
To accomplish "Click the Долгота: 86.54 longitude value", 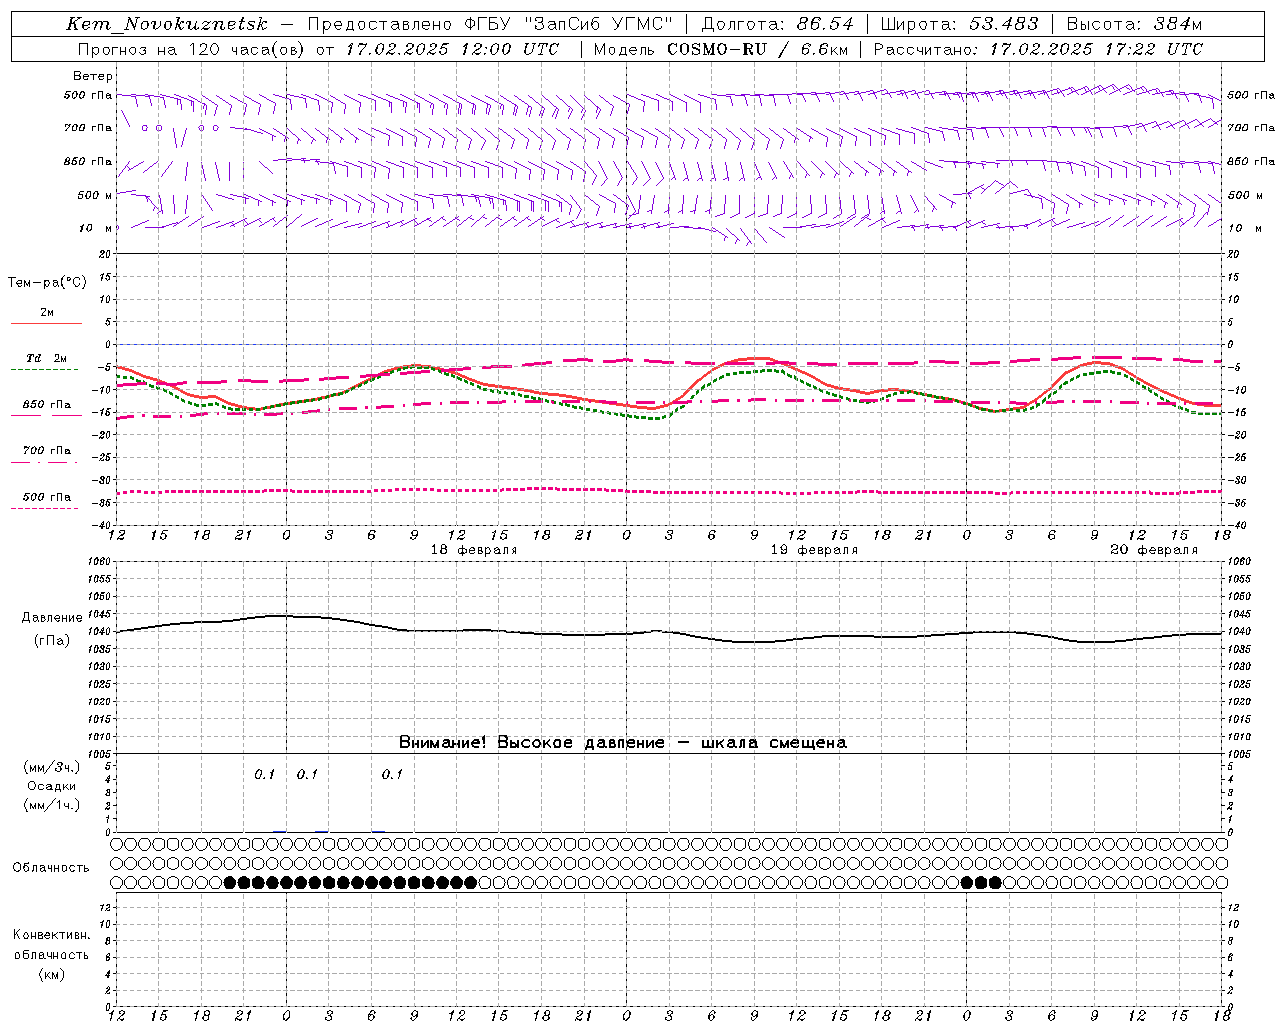I will (778, 24).
